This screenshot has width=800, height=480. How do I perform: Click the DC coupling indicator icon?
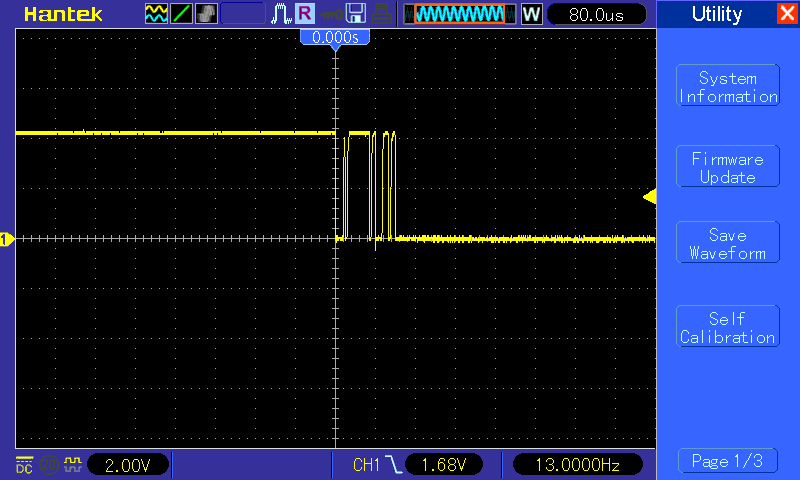(x=24, y=465)
